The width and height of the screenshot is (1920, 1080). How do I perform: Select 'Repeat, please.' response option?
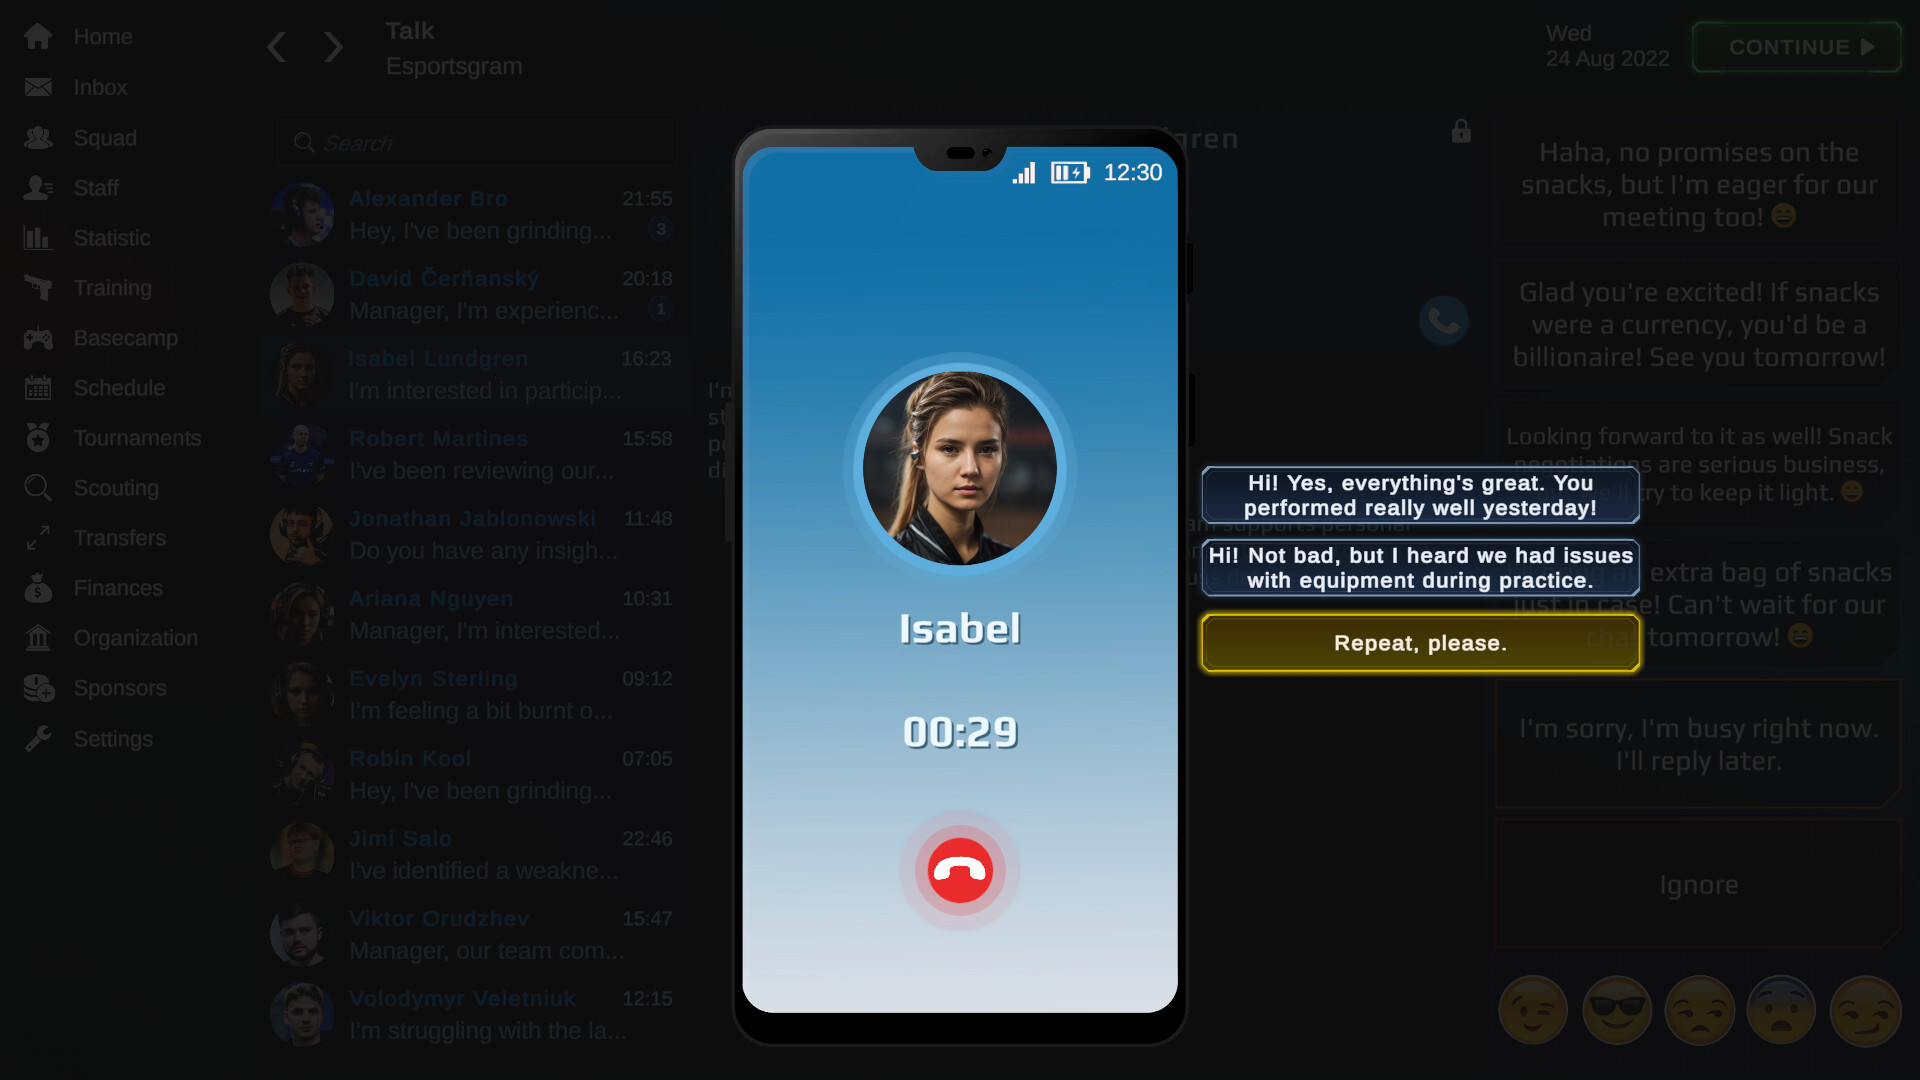point(1420,642)
